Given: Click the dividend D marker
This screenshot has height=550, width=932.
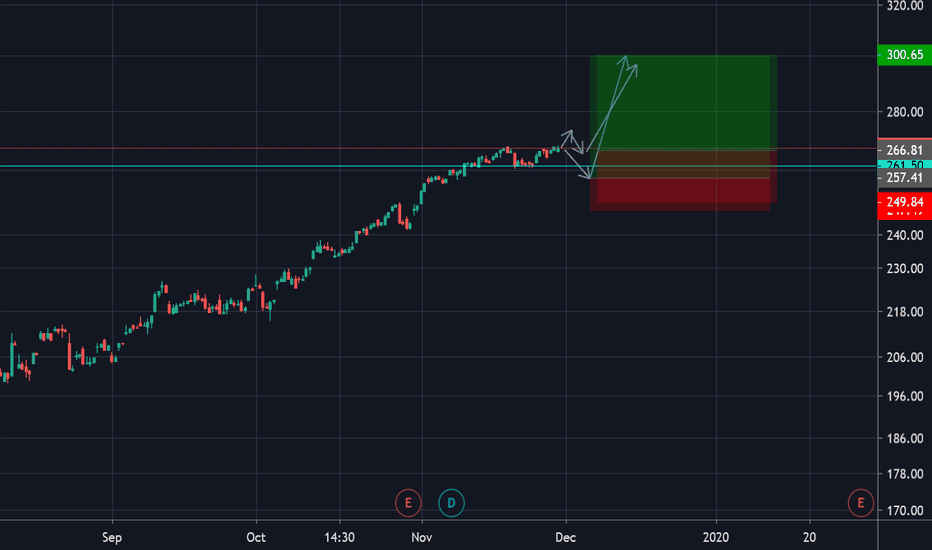Looking at the screenshot, I should (451, 503).
